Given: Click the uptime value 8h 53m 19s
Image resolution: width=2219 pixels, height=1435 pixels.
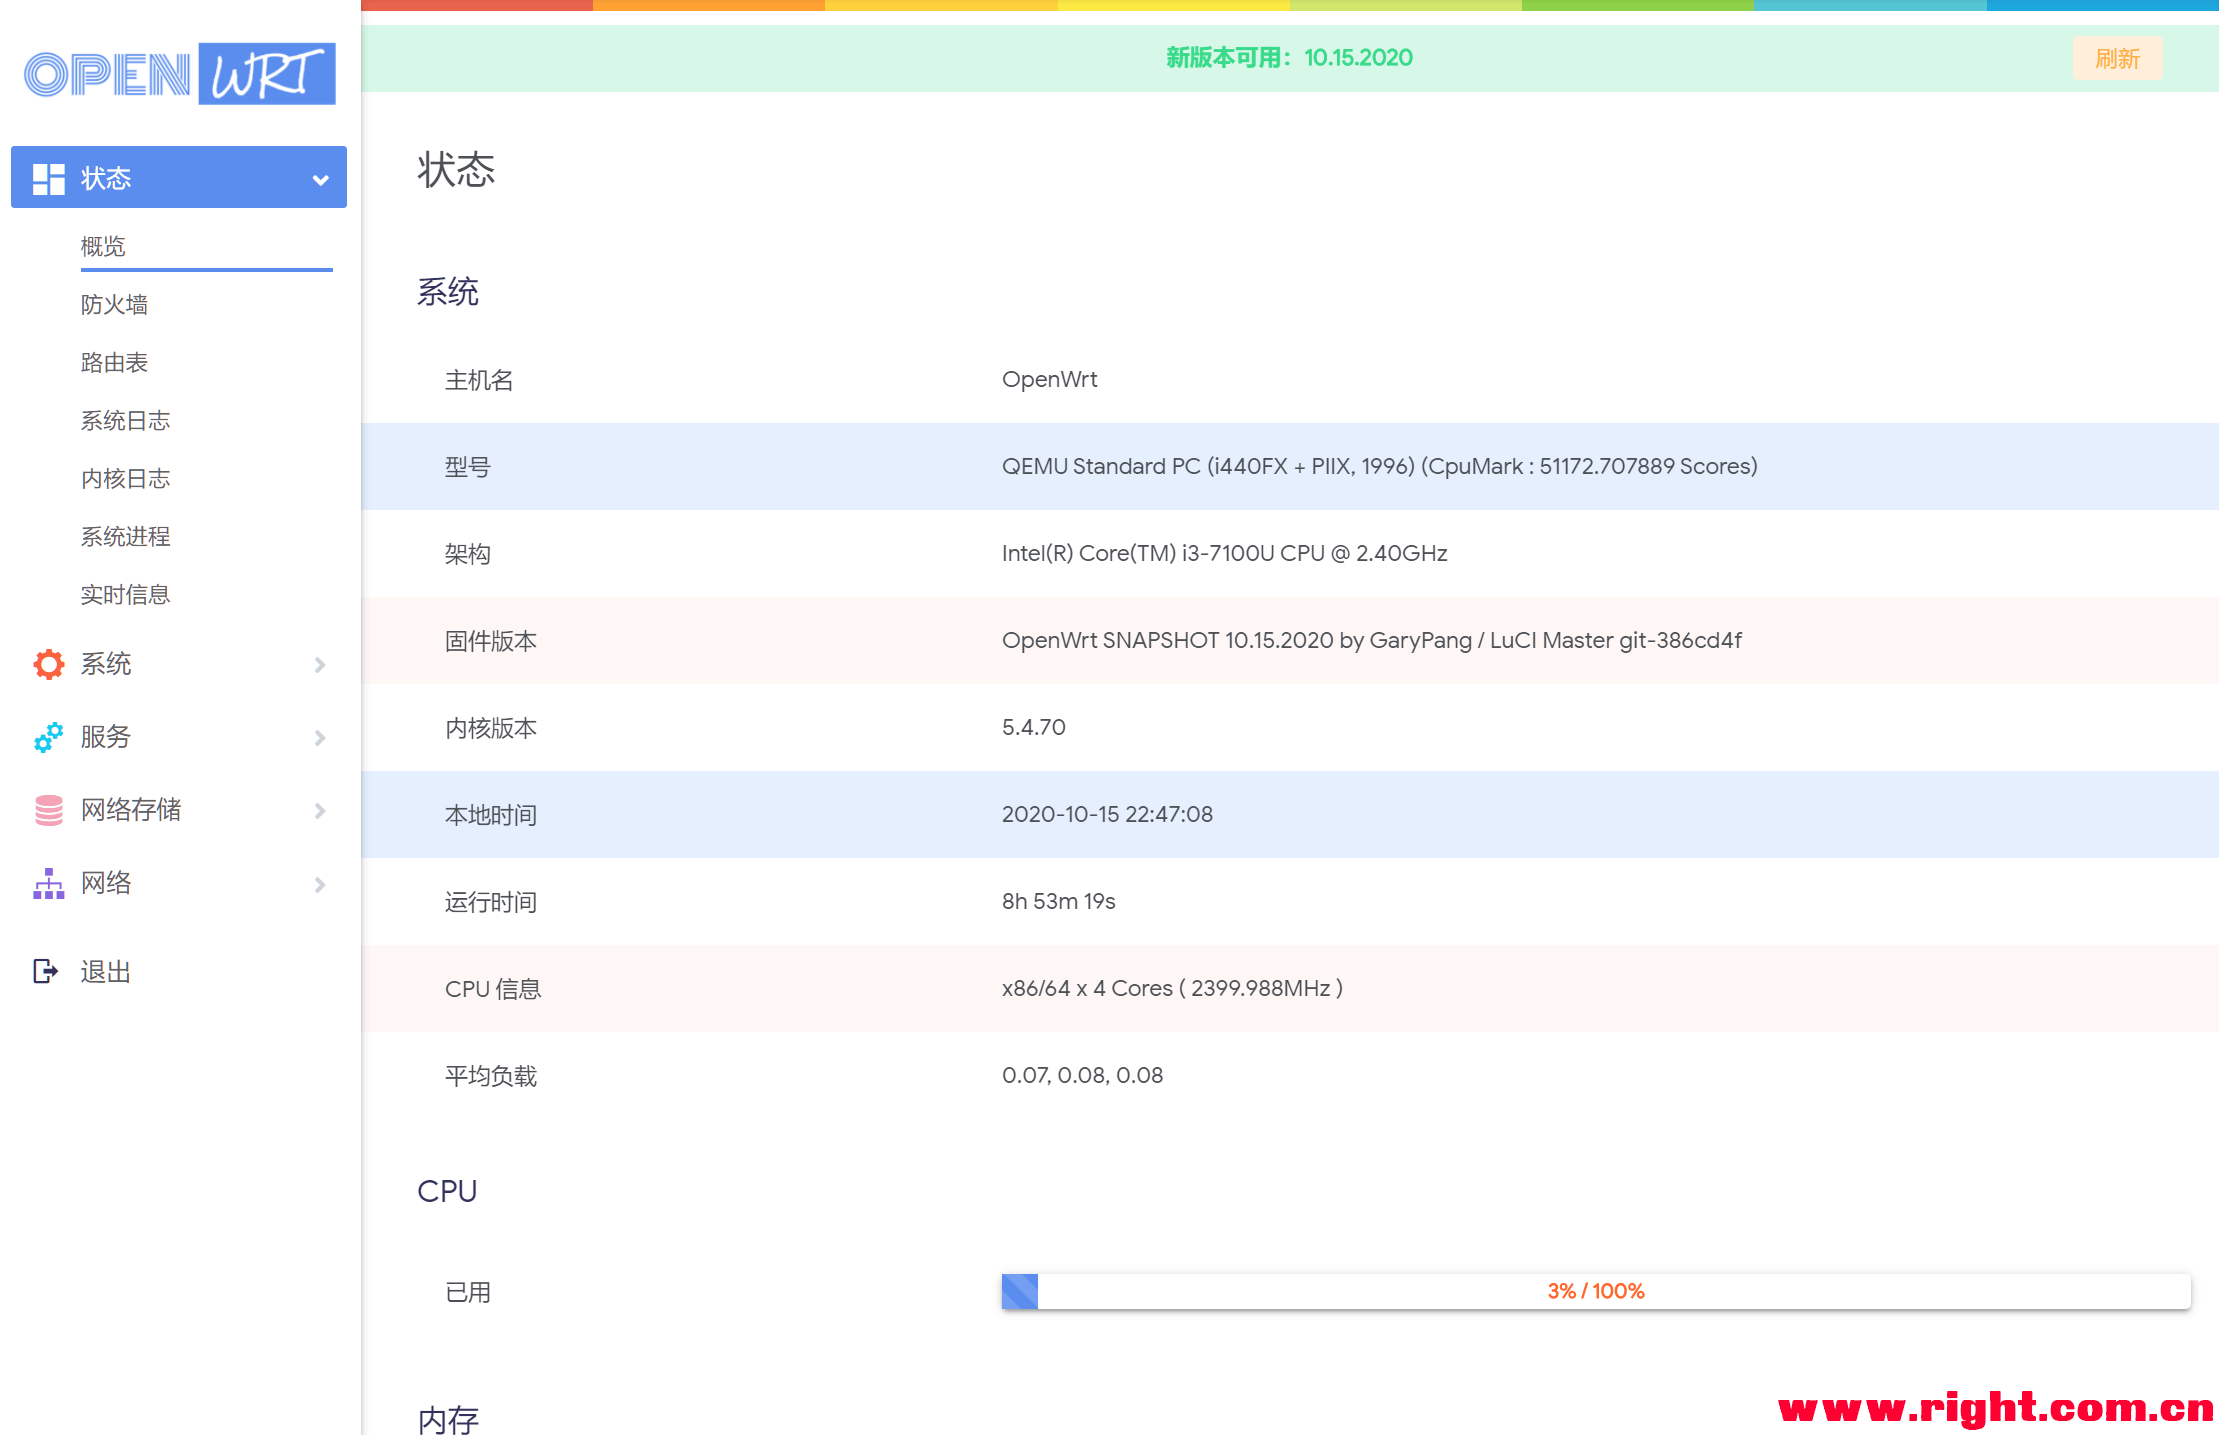Looking at the screenshot, I should point(1058,902).
